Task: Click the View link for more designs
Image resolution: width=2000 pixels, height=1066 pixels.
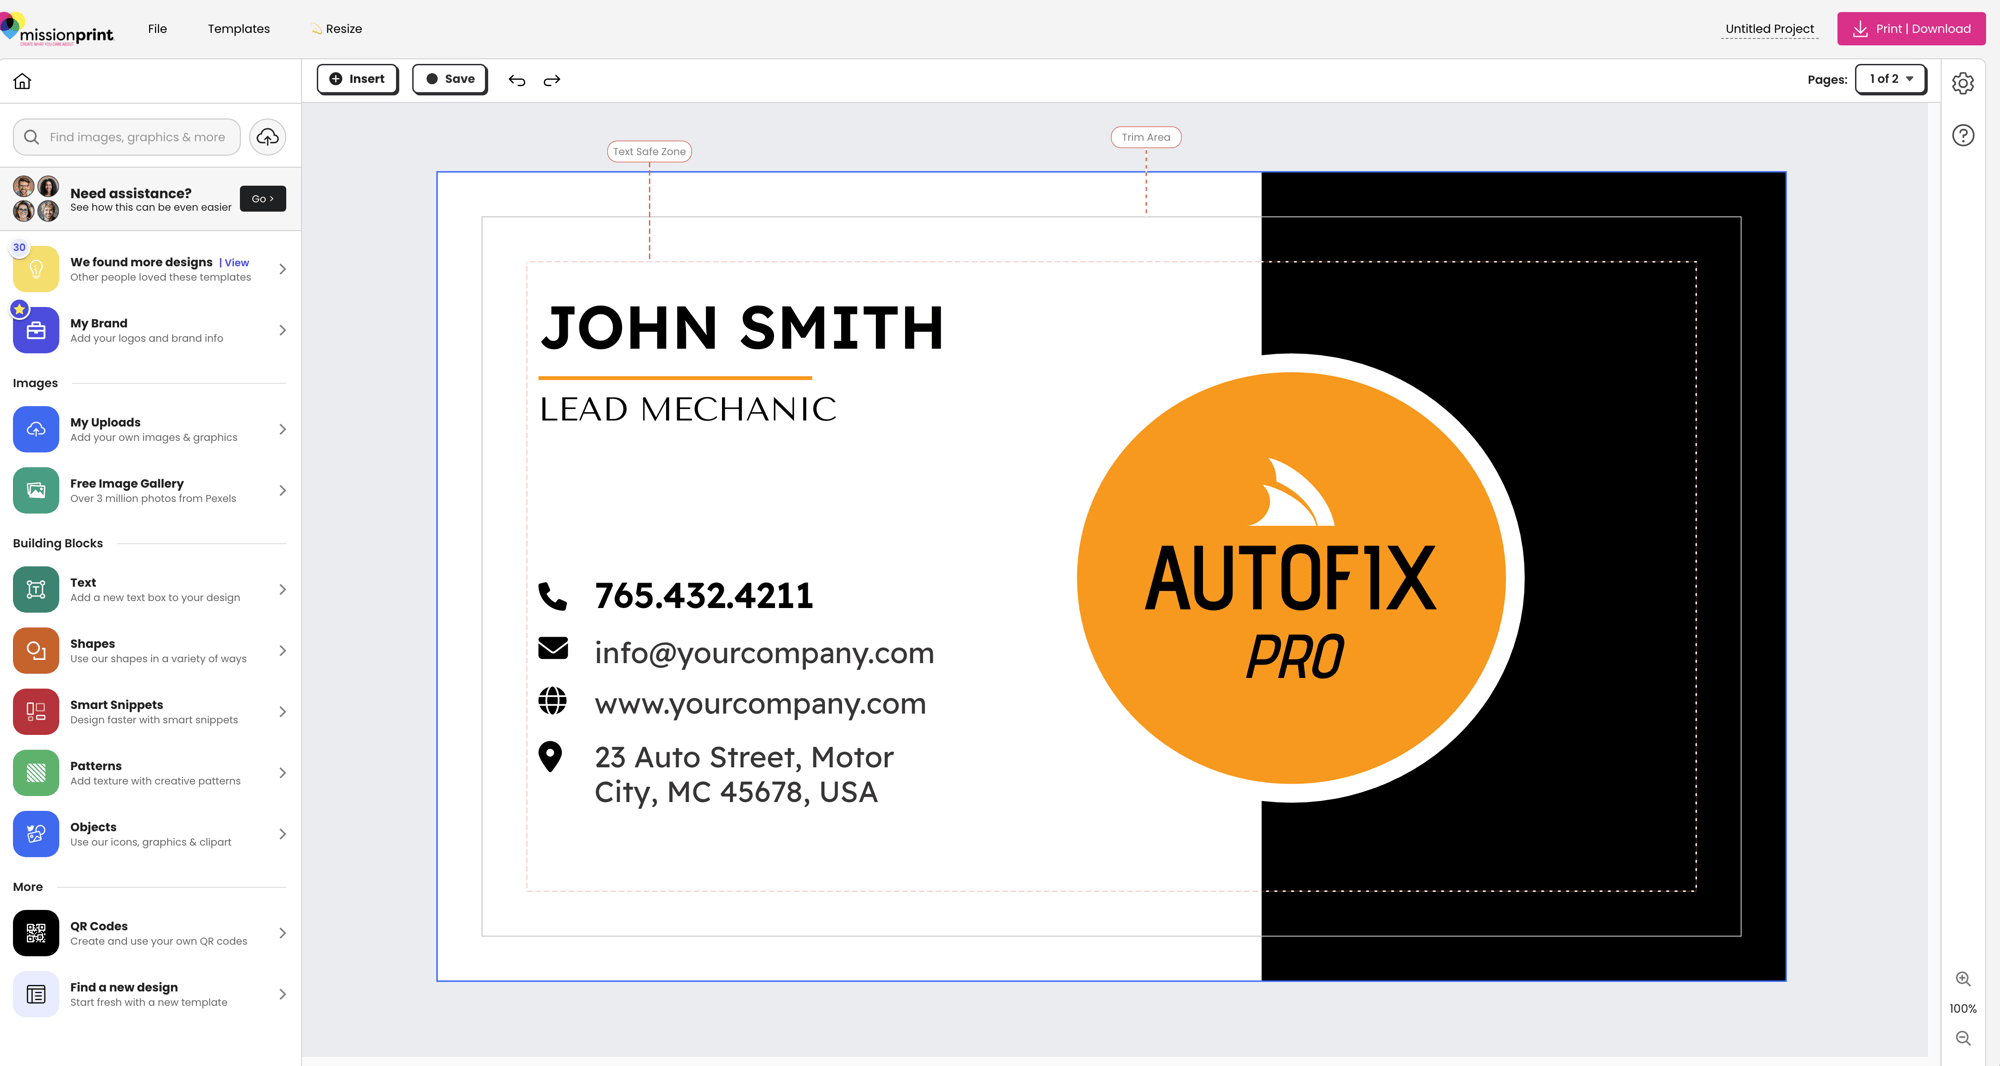Action: click(237, 263)
